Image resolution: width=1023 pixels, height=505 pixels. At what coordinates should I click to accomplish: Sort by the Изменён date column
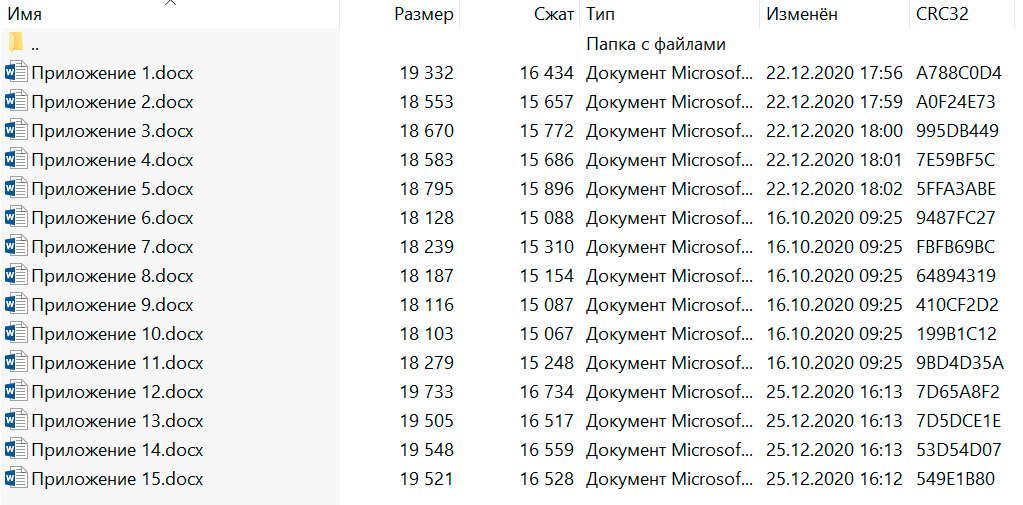pyautogui.click(x=802, y=14)
